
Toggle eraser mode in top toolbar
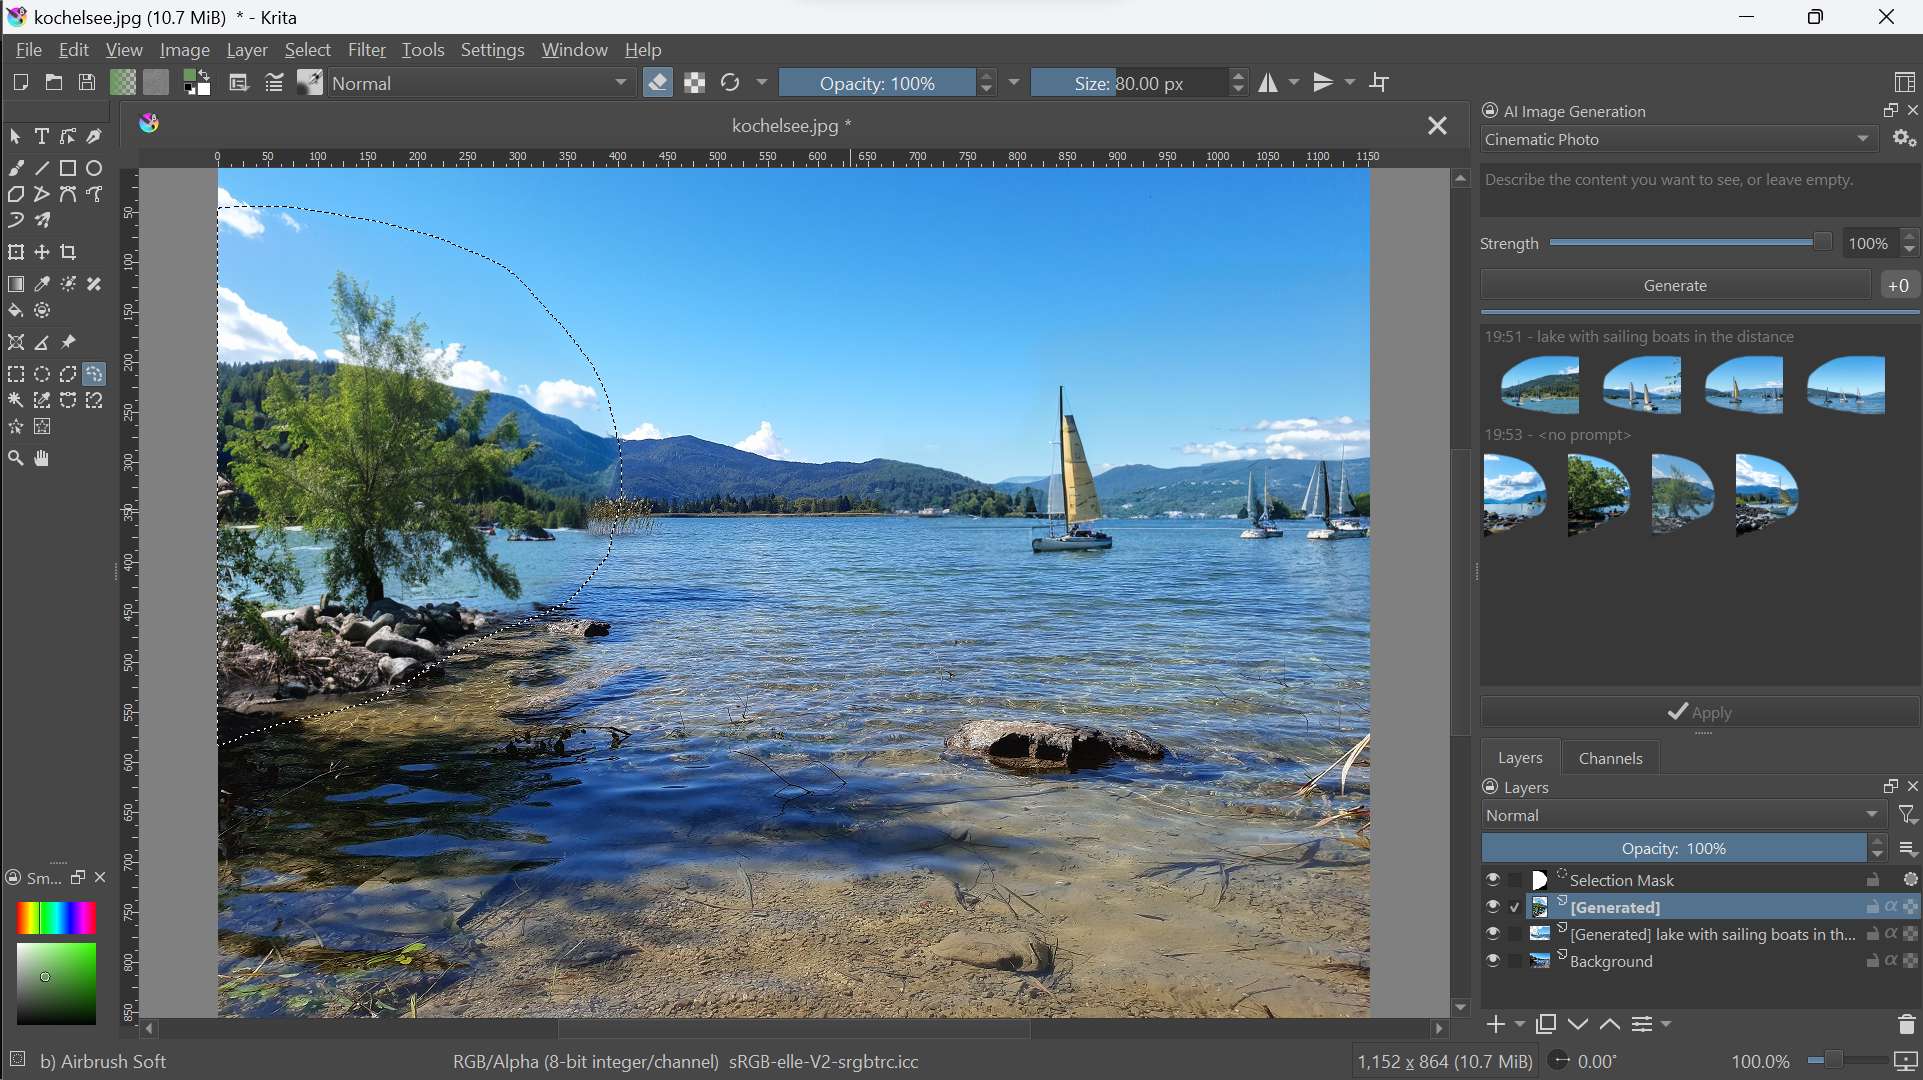coord(658,83)
